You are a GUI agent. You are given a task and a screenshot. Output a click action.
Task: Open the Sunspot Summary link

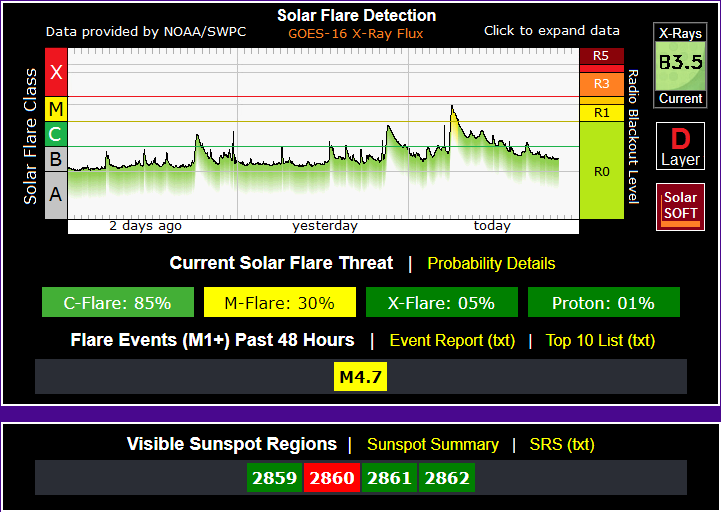[x=432, y=444]
